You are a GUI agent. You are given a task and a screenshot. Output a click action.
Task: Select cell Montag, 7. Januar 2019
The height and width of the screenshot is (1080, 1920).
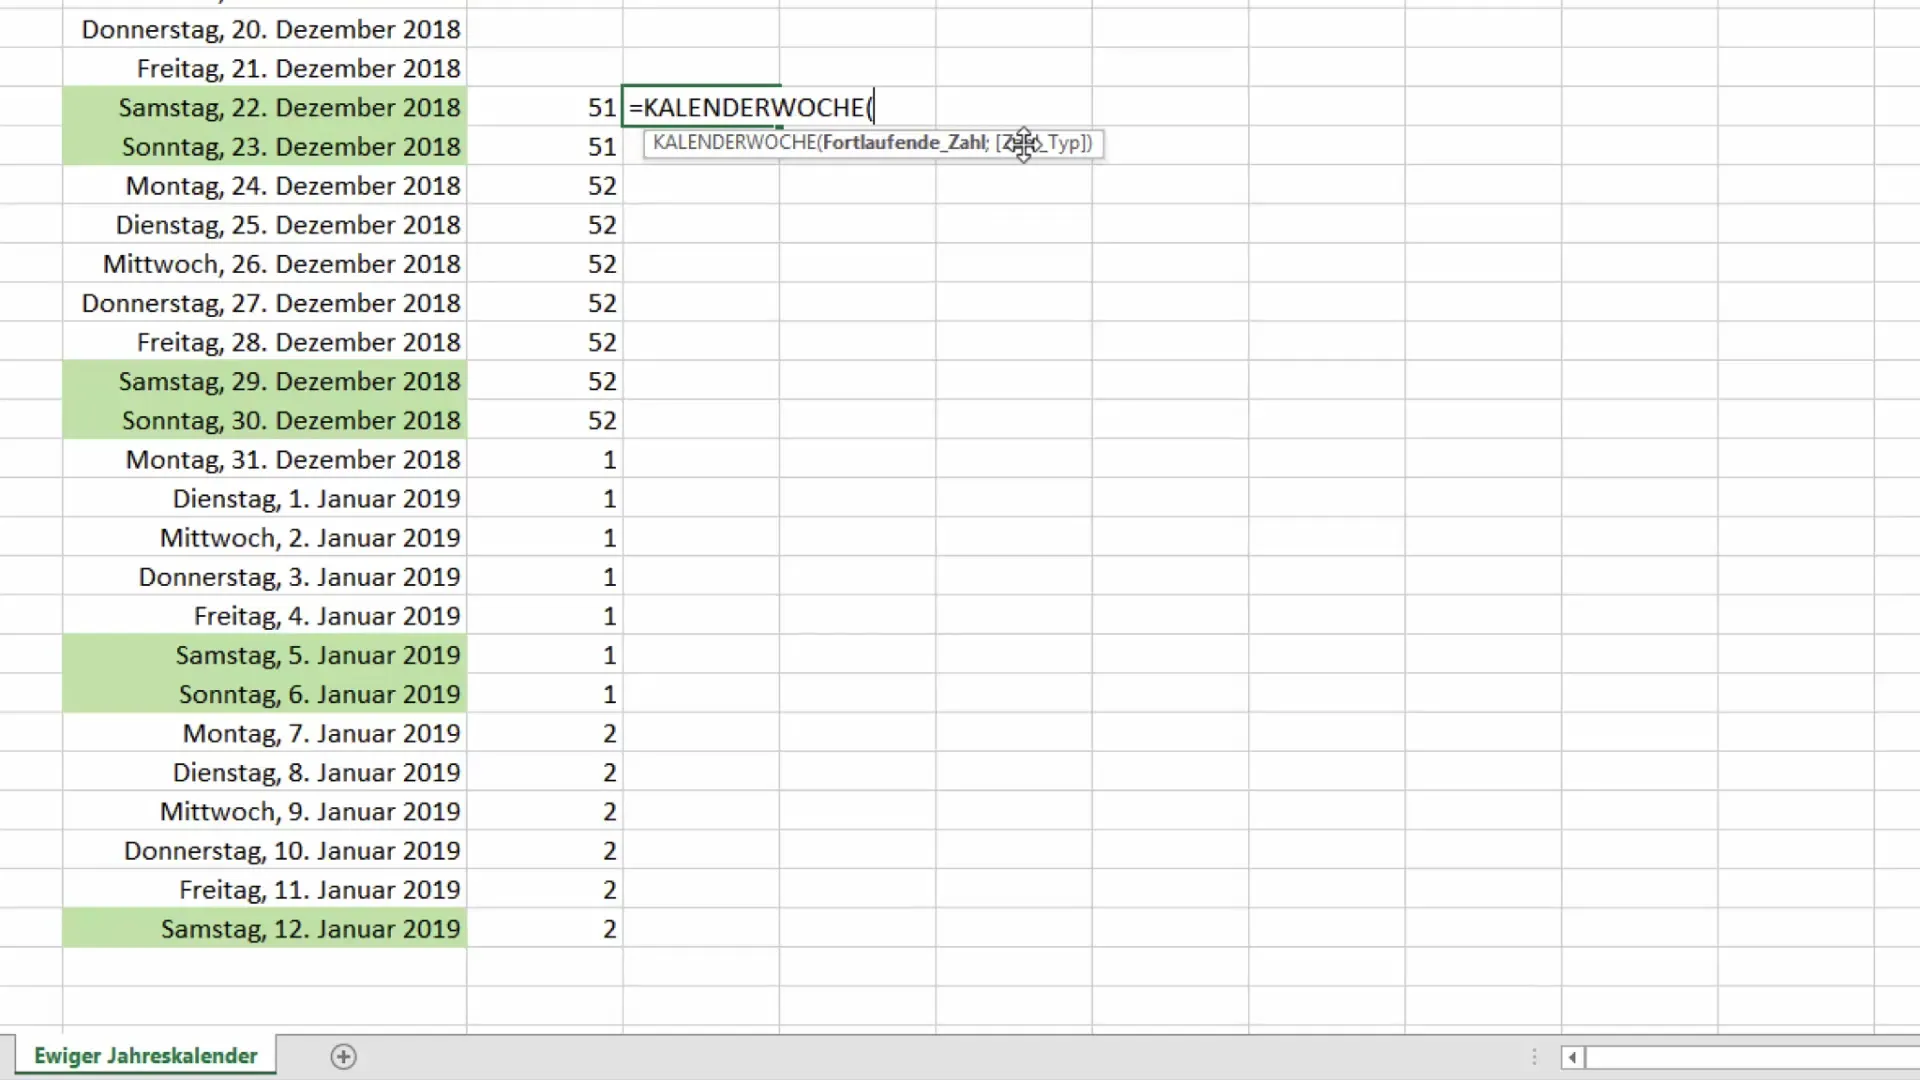tap(265, 732)
